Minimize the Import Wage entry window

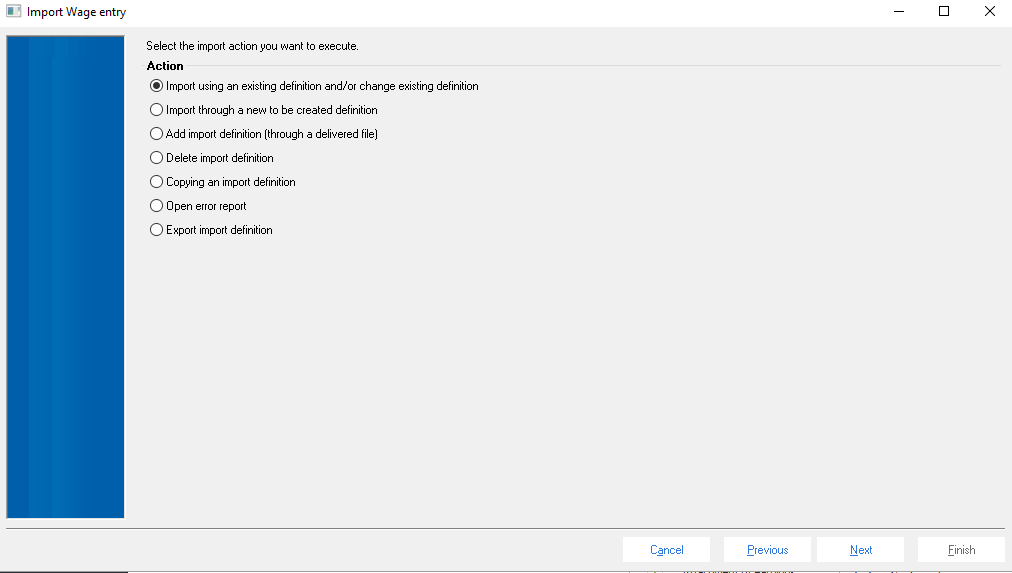[898, 12]
